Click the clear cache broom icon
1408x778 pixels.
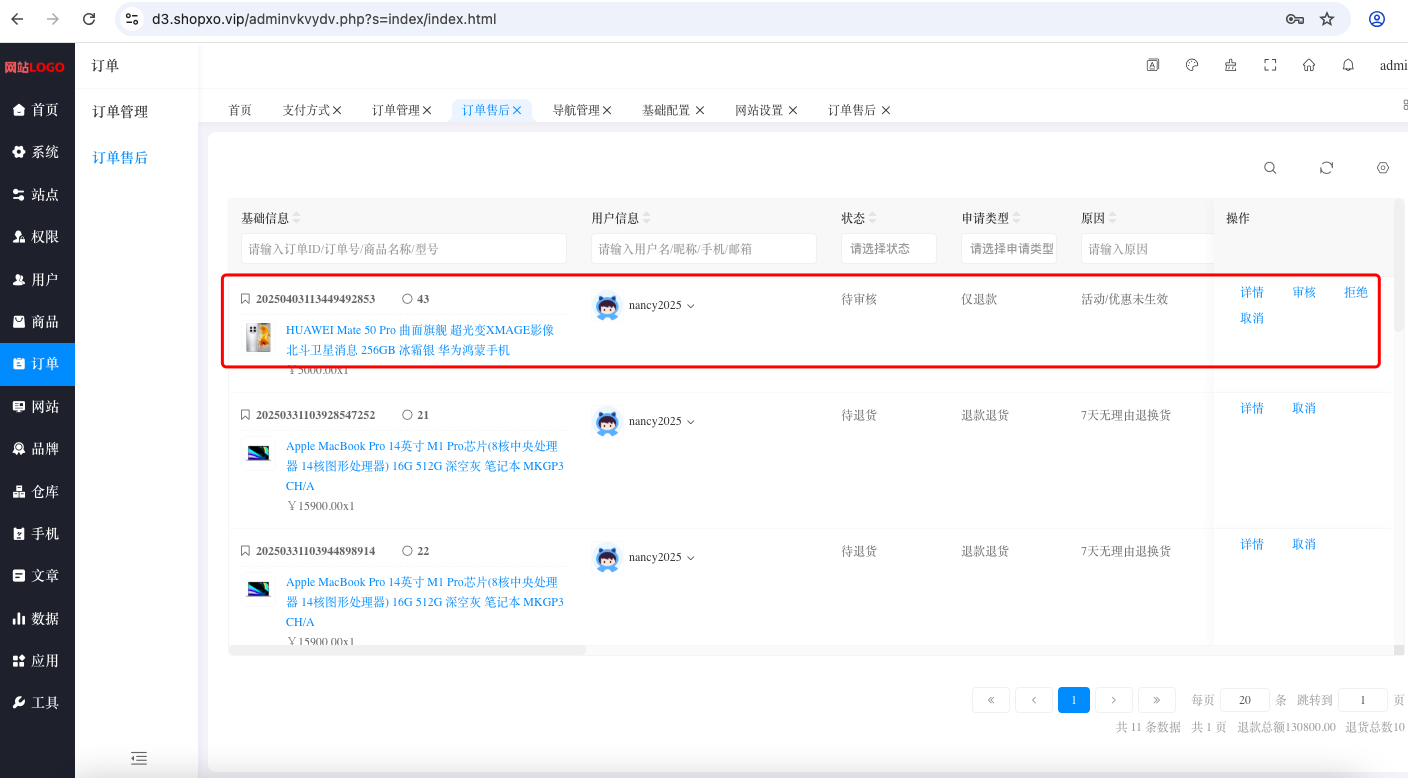coord(1231,65)
